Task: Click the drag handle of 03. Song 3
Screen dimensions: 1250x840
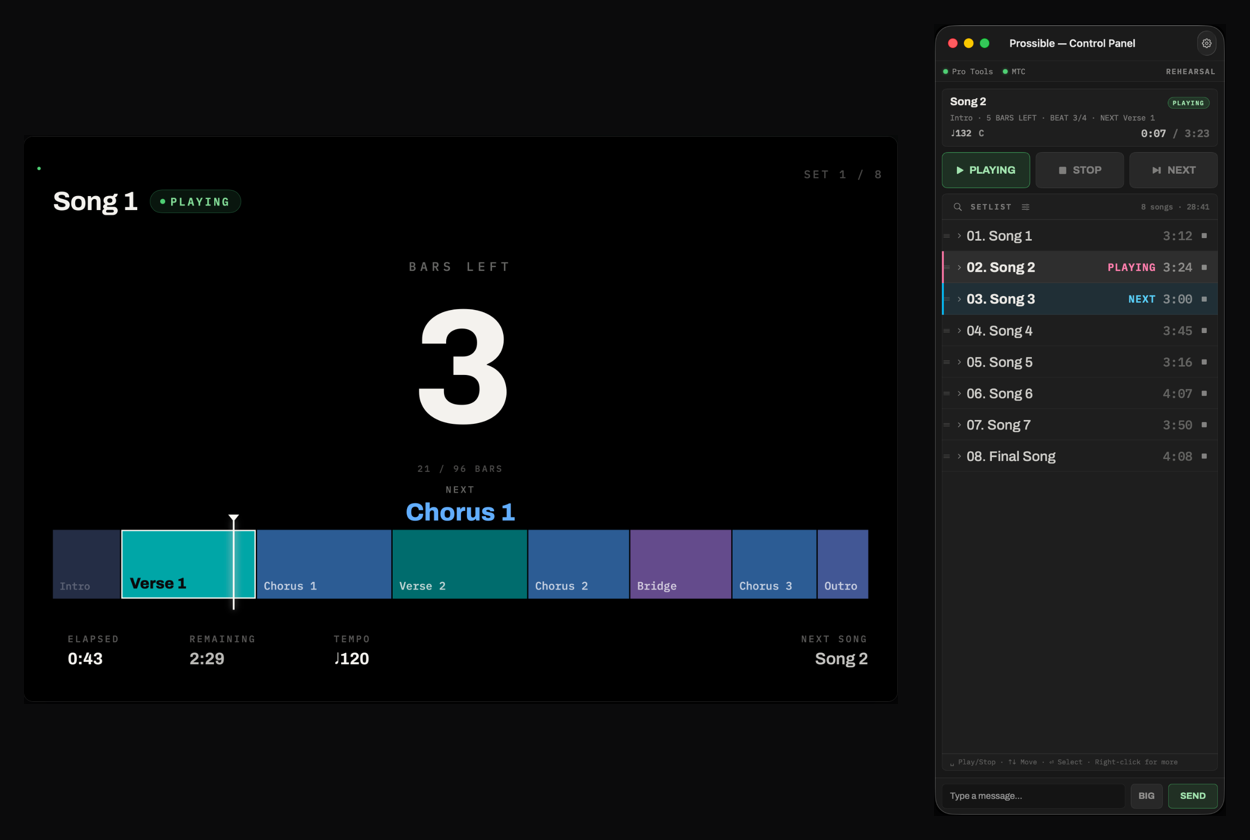Action: click(946, 299)
